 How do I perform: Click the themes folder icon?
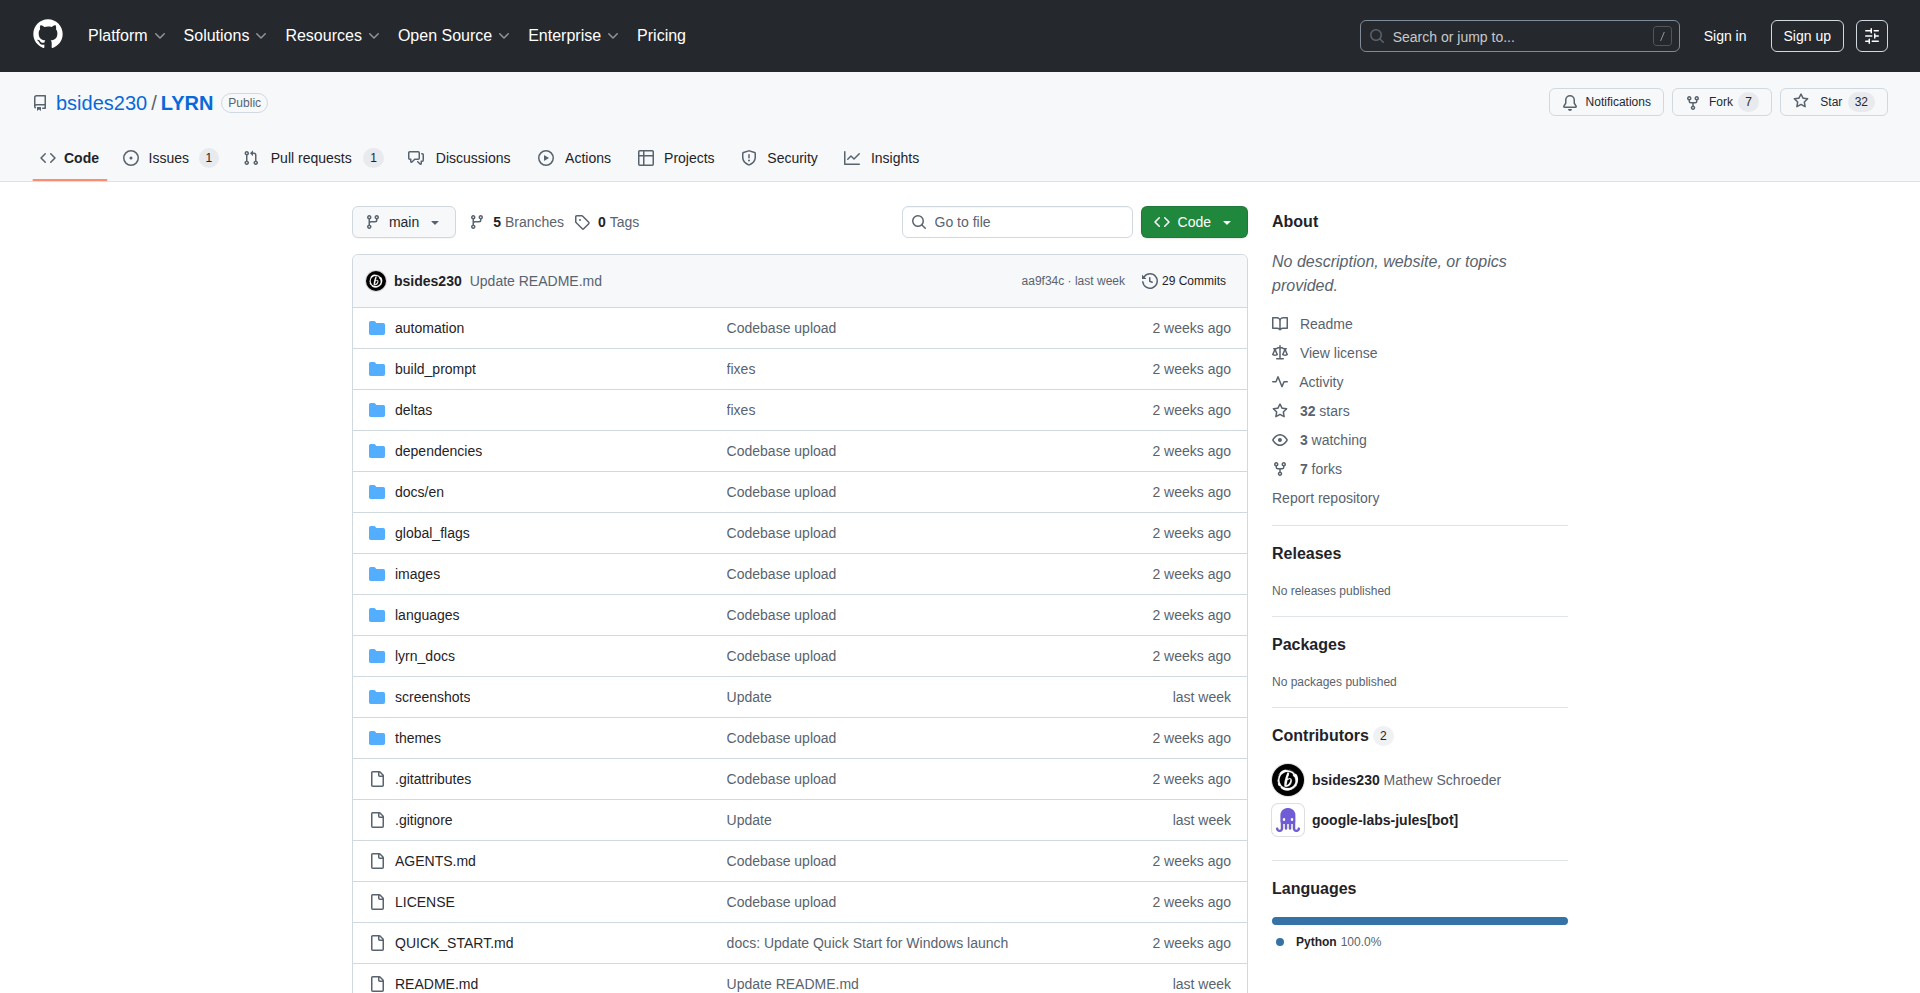click(377, 738)
